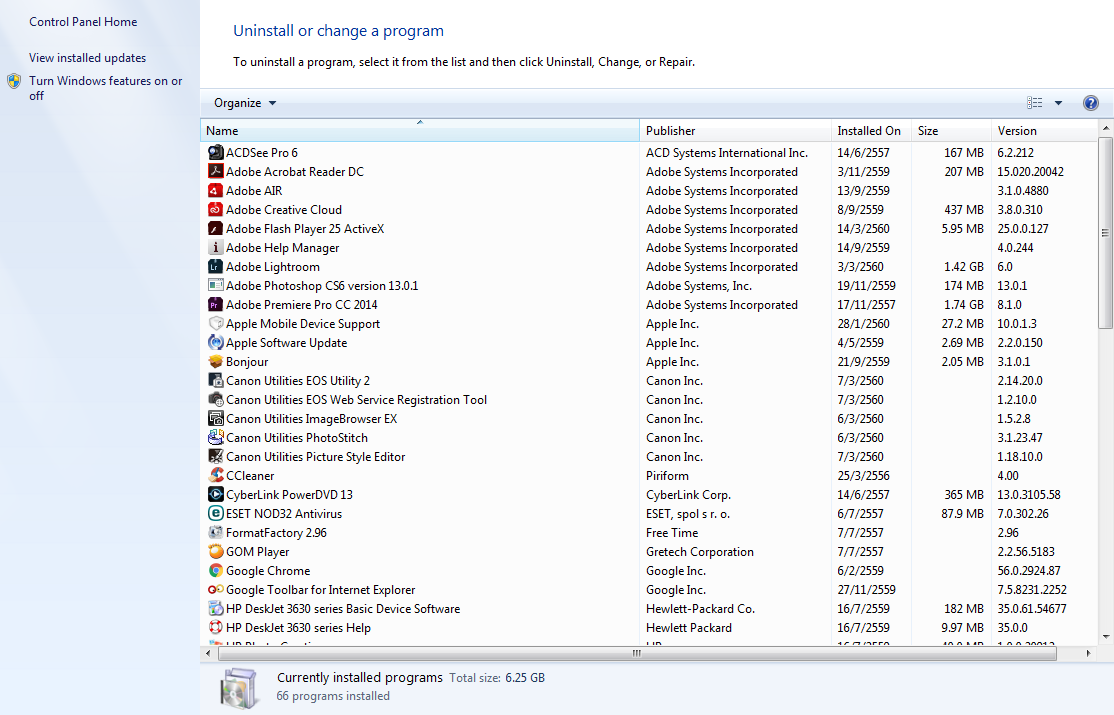This screenshot has height=715, width=1114.
Task: Sort the list by Installed On column
Action: [x=872, y=131]
